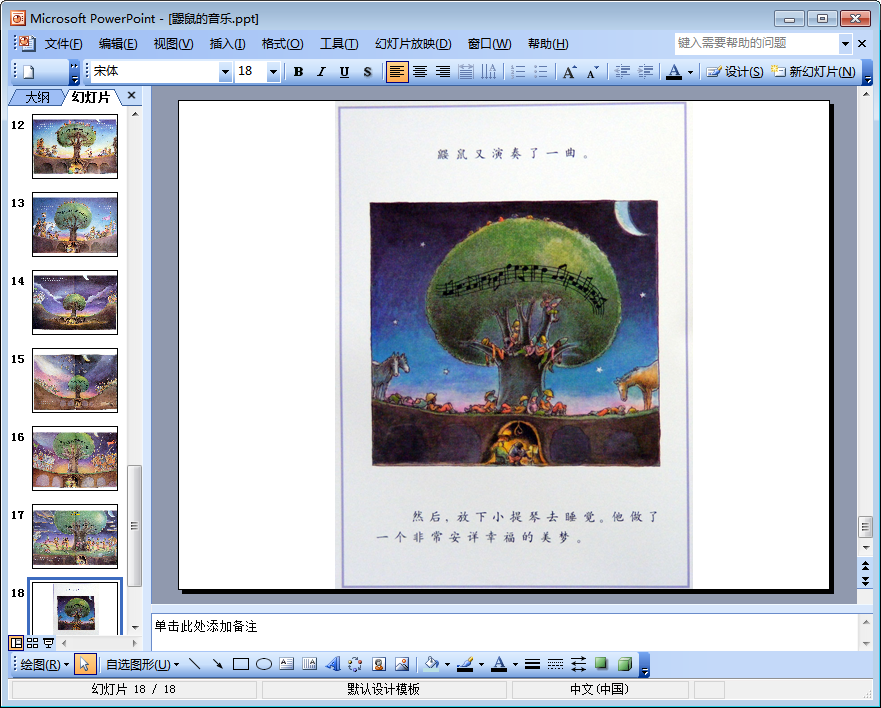Open the font size dropdown 18
The height and width of the screenshot is (708, 881).
274,72
